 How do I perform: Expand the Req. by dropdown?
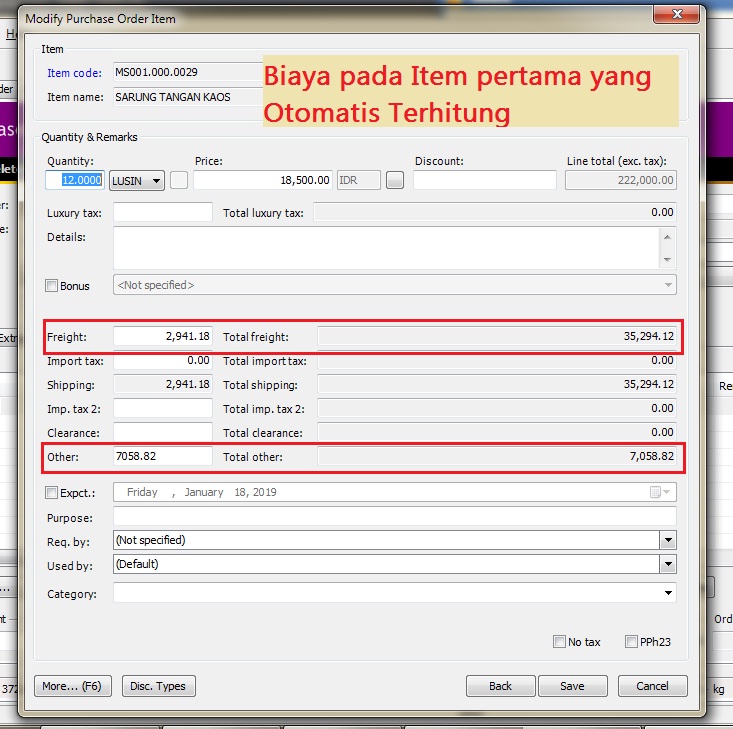tap(668, 540)
